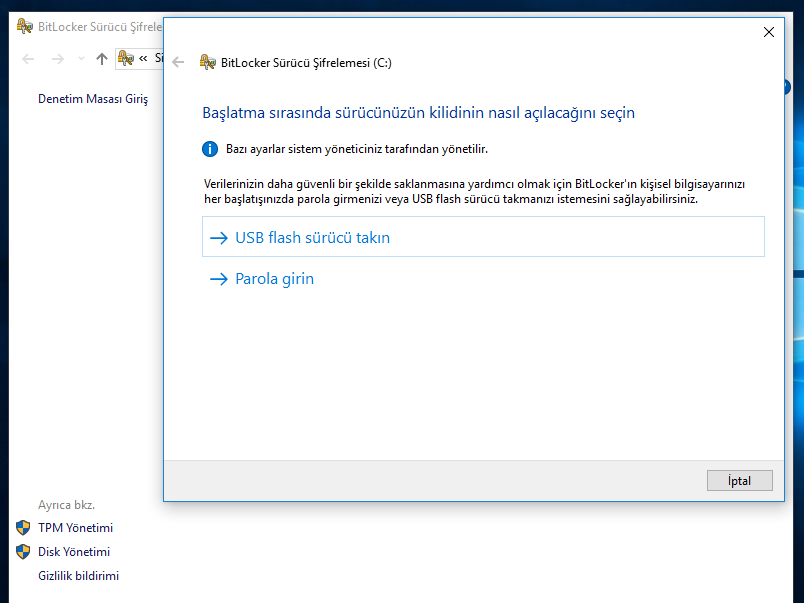The width and height of the screenshot is (804, 603).
Task: Click the shield icon next to Disk Yönetimi
Action: (23, 552)
